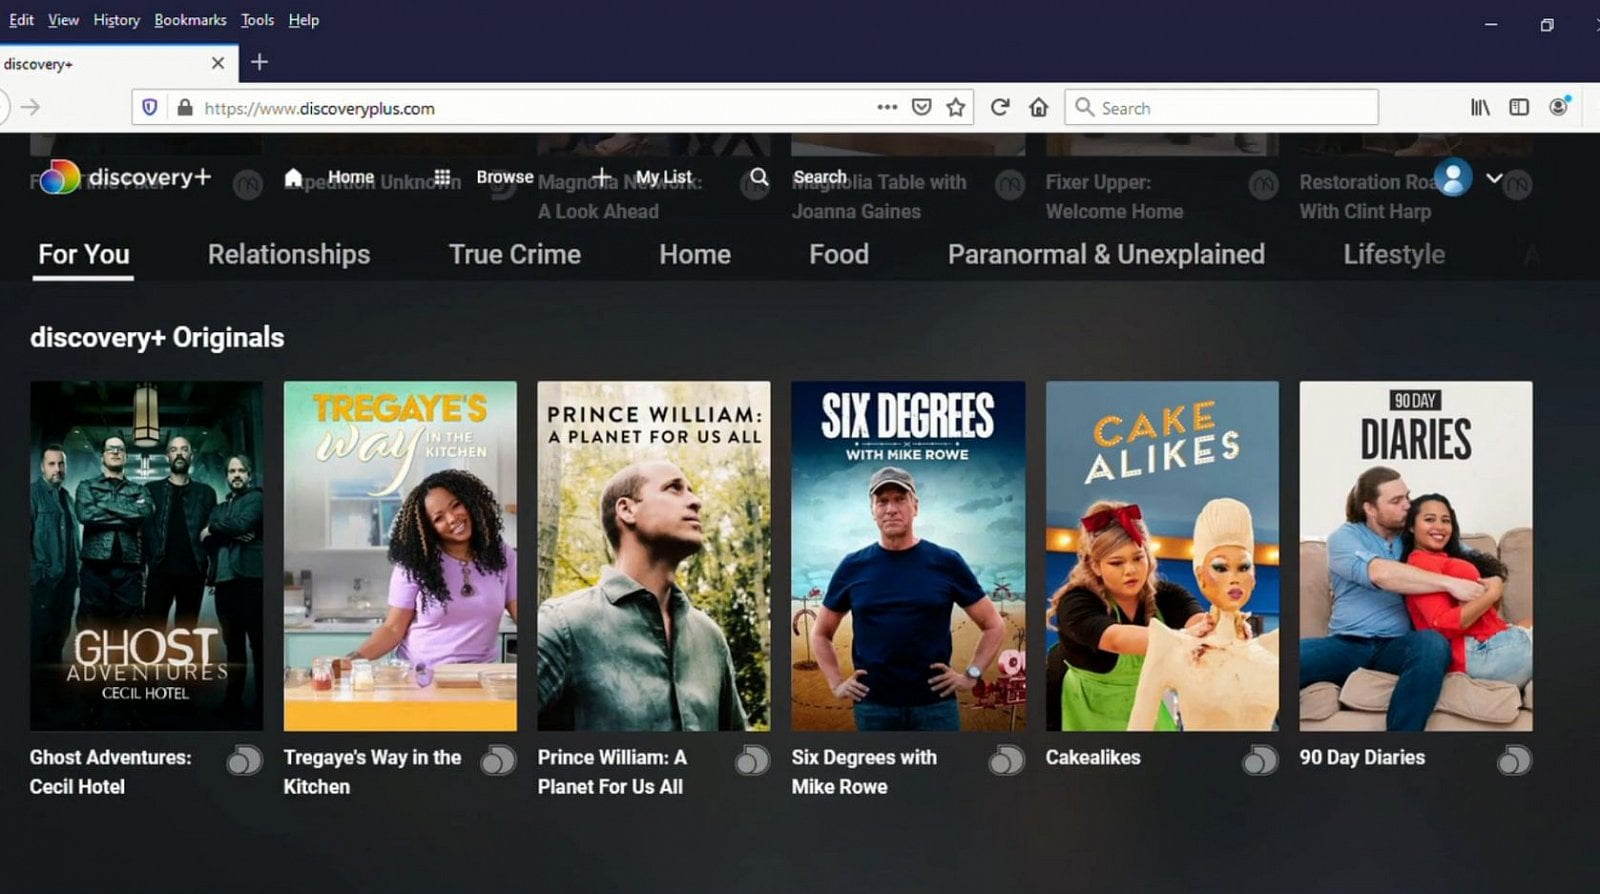Add Ghost Adventures: Cecil Hotel to list
The image size is (1600, 894).
[244, 761]
